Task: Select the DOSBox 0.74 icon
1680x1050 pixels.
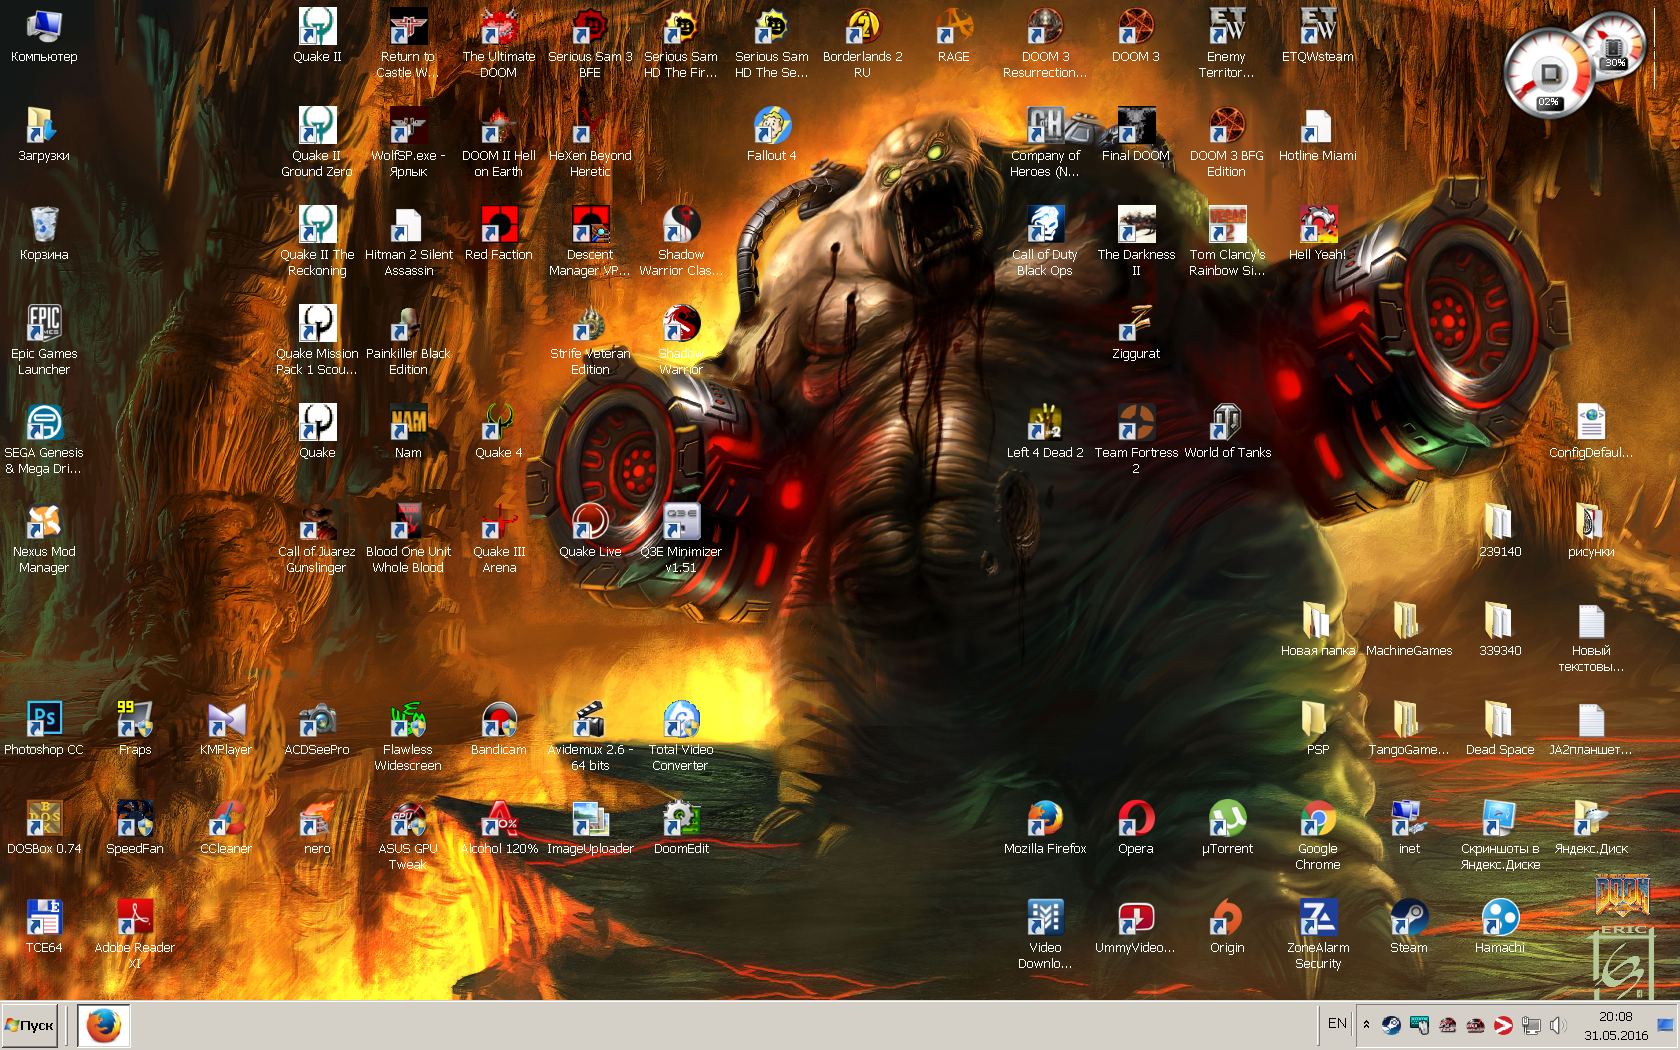Action: (44, 827)
